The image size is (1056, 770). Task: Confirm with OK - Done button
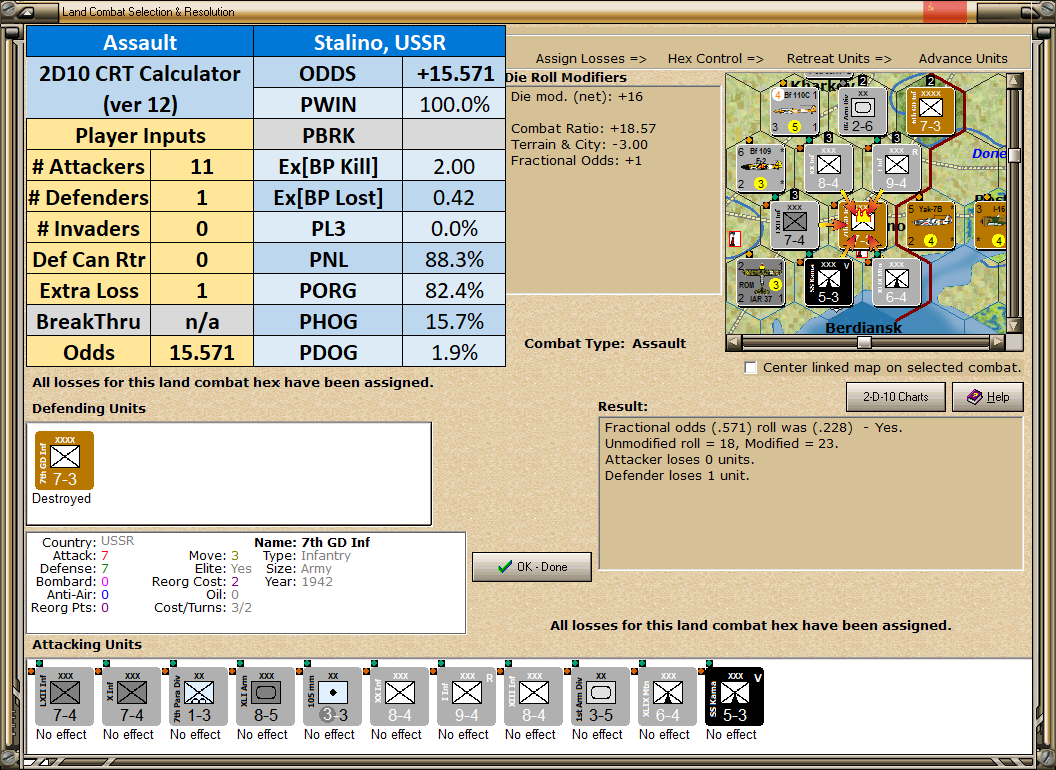click(532, 567)
